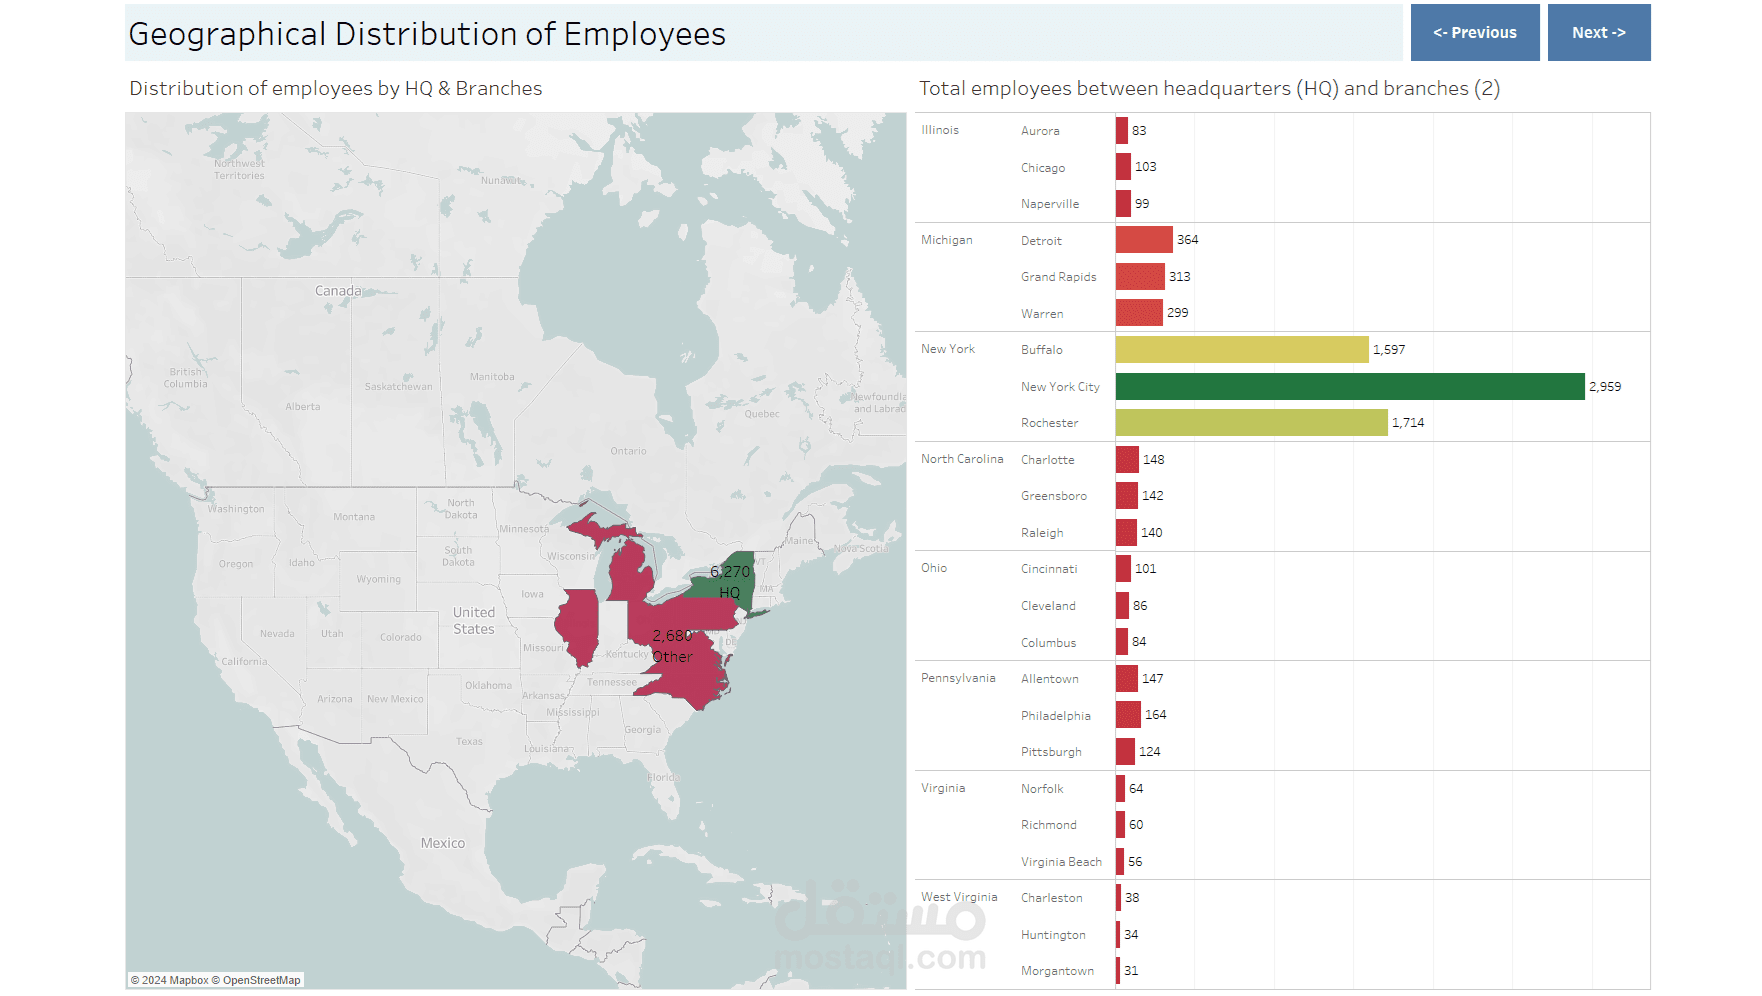Select the Detroit bar

click(1144, 240)
